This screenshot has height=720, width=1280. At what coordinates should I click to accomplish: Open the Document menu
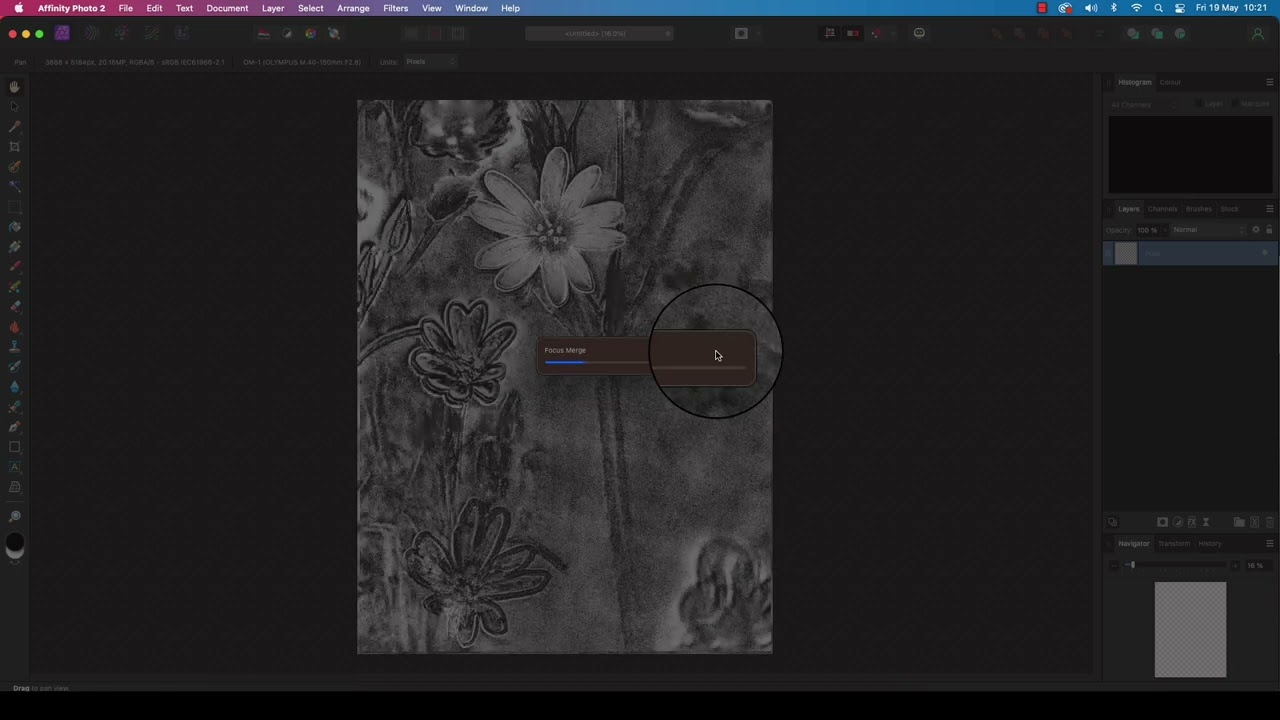227,8
